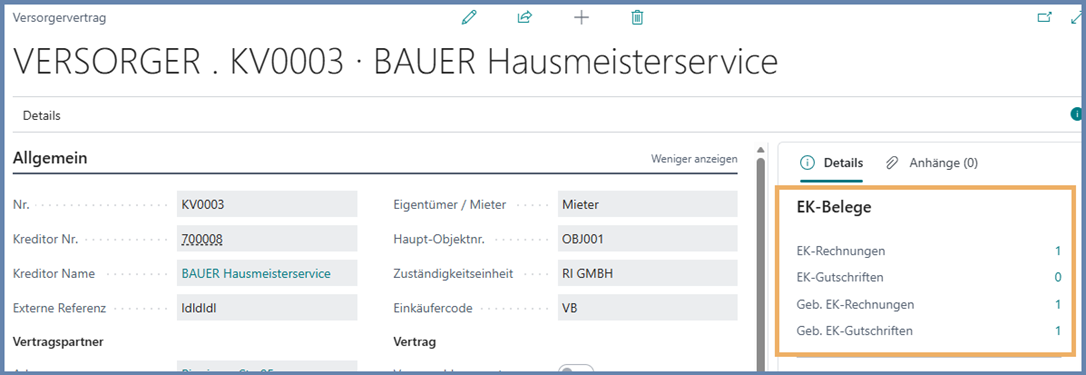Click Haupt-Objektnr. field OBJ001
Screen dimensions: 1086x375
point(647,239)
